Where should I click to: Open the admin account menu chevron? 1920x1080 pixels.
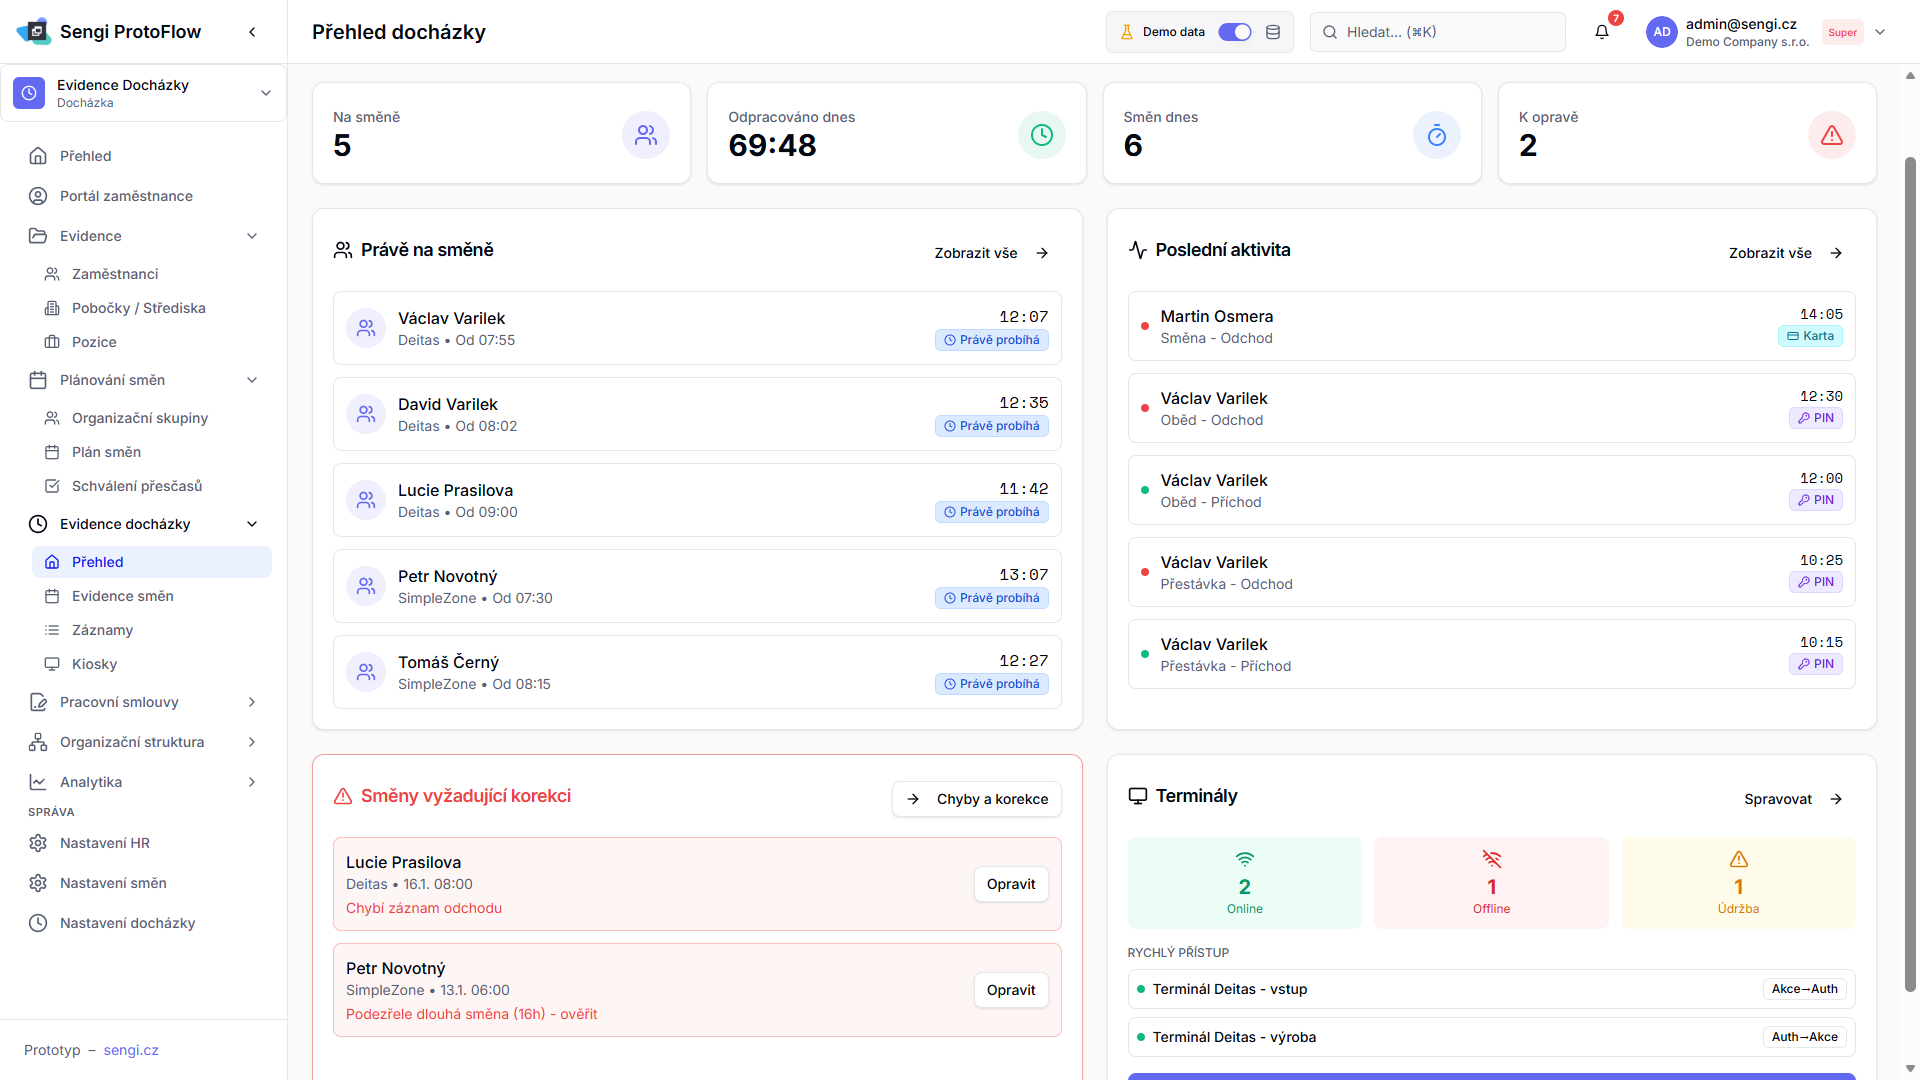[x=1880, y=32]
